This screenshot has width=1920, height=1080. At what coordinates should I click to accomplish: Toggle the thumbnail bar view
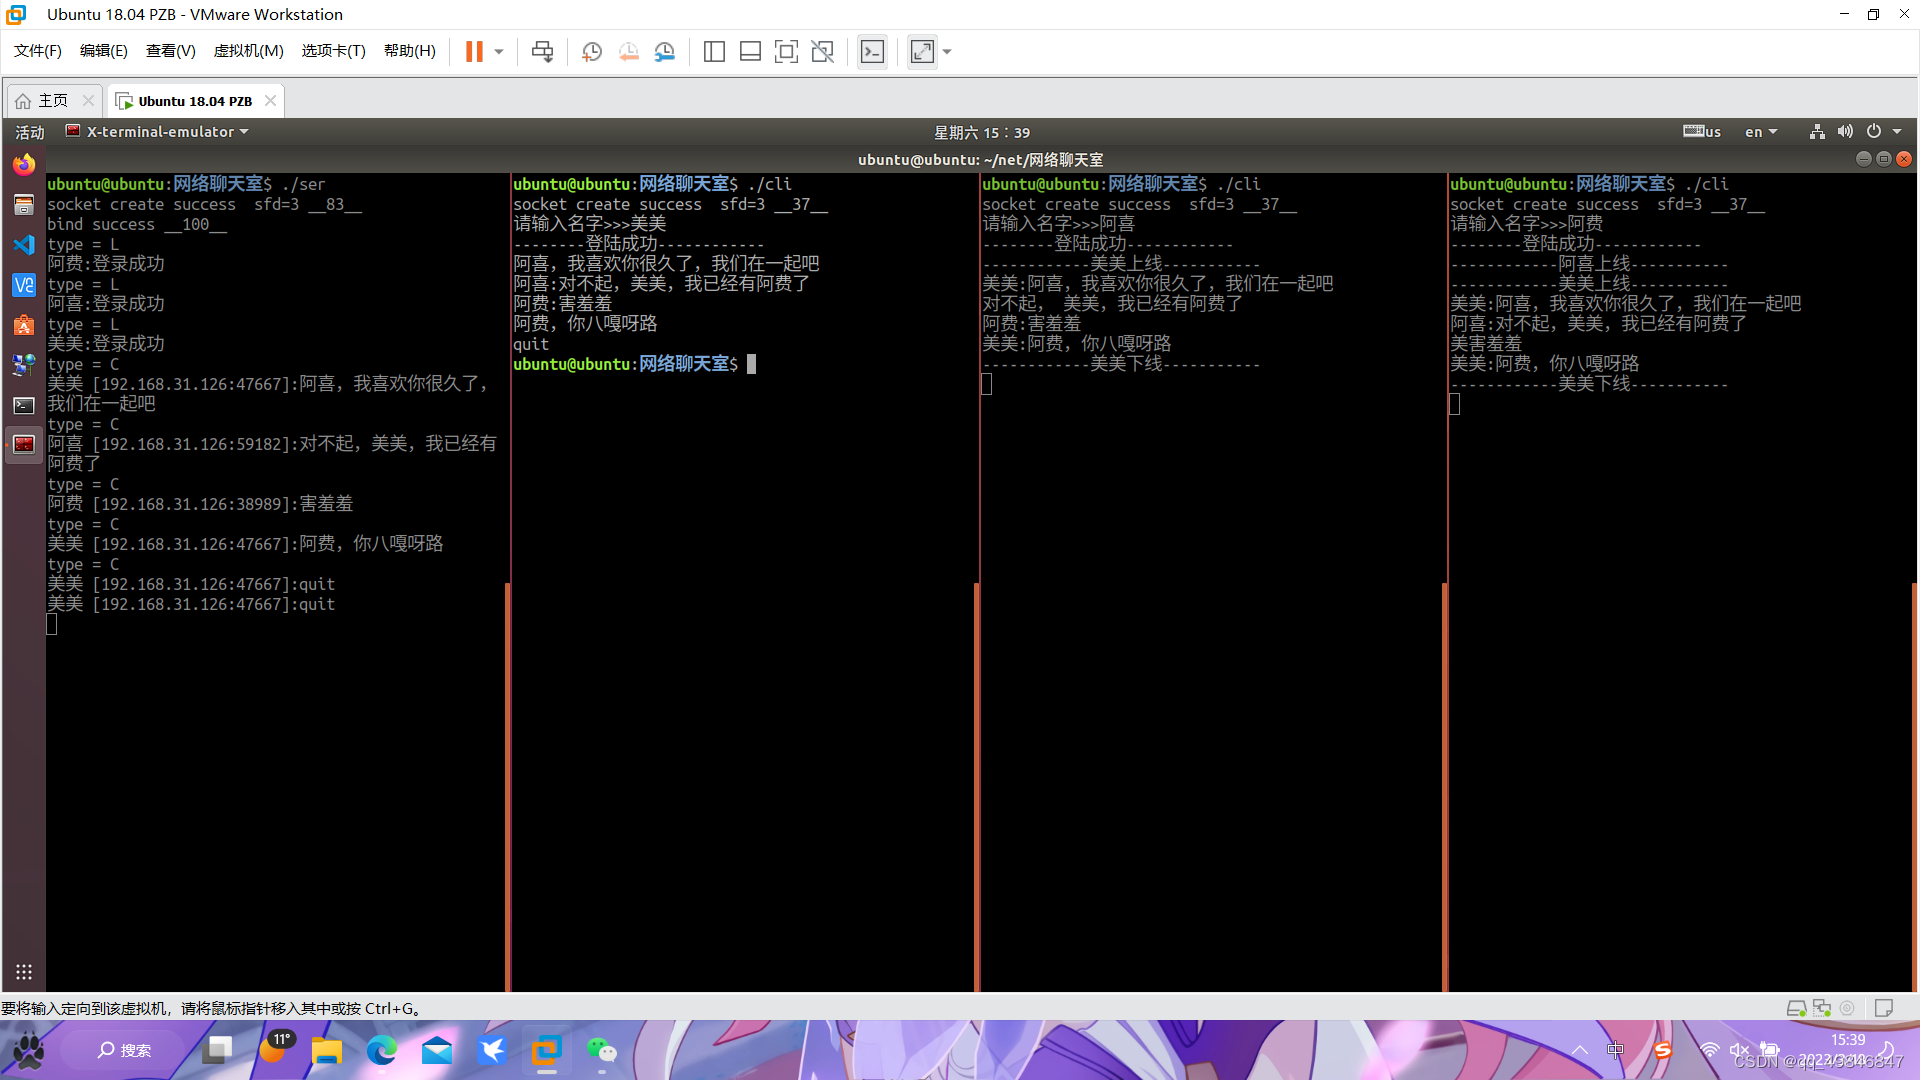[750, 51]
